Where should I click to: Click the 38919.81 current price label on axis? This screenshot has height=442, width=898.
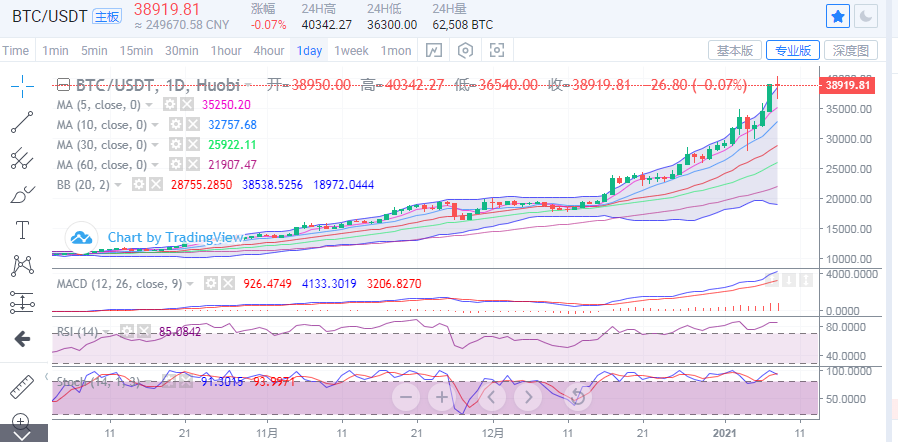848,86
